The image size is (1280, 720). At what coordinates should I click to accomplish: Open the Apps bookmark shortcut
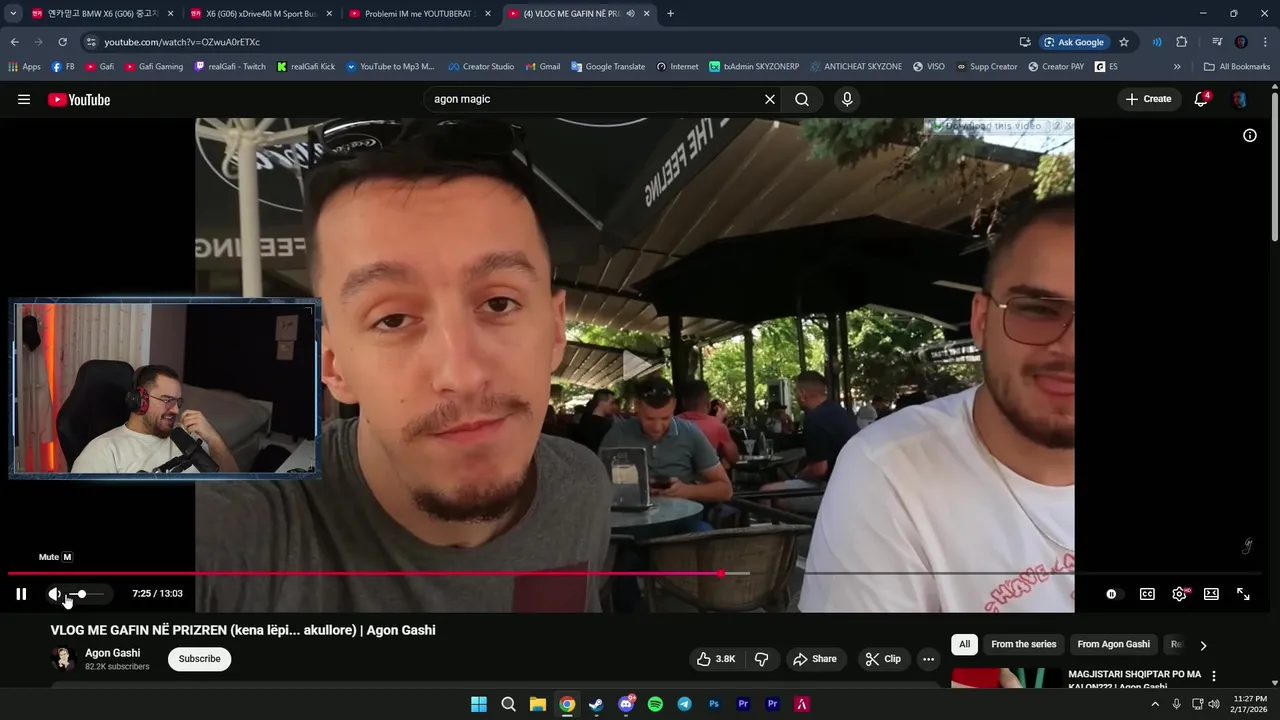pos(24,67)
